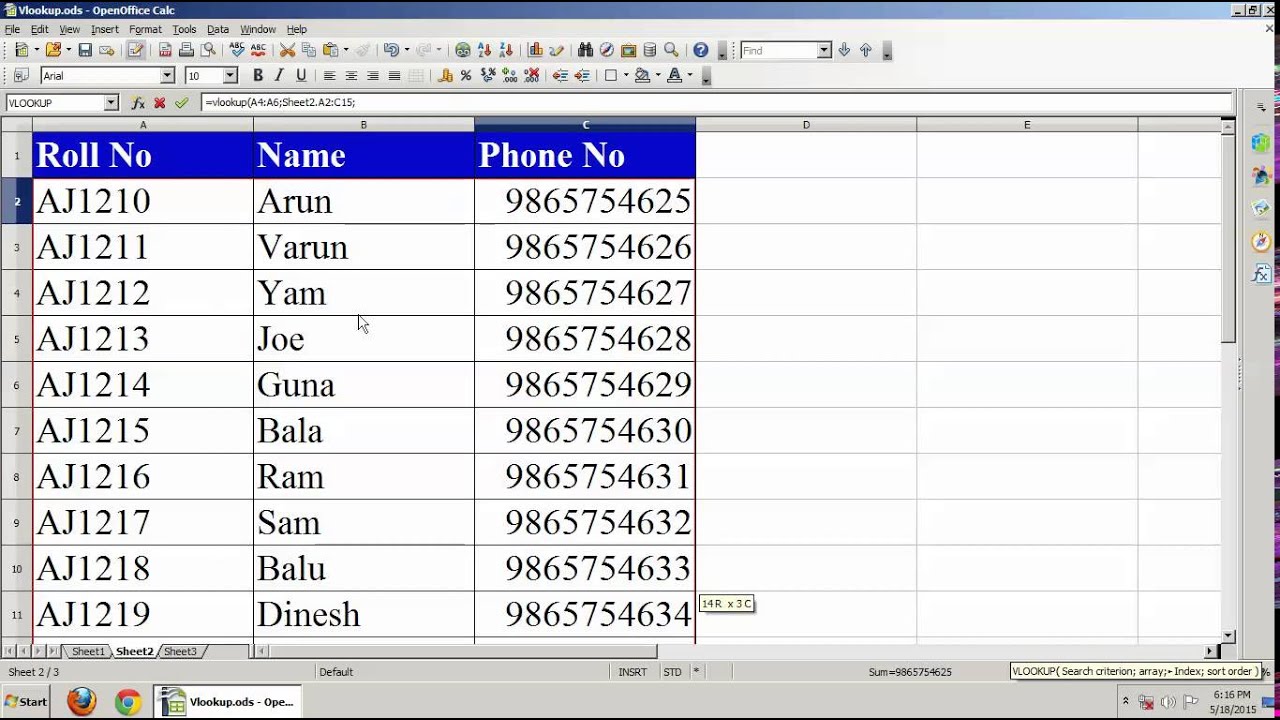The image size is (1280, 720).
Task: Open Font Size dropdown
Action: tap(230, 75)
